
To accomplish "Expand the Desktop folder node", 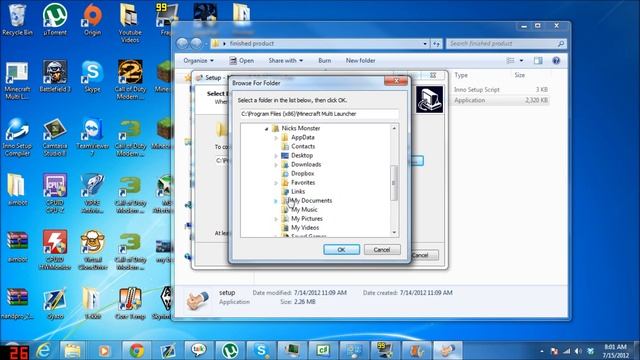I will [276, 156].
